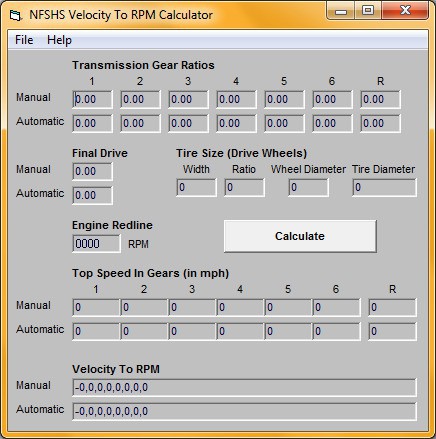This screenshot has width=436, height=439.
Task: Click the Velocity To RPM heading
Action: click(116, 369)
